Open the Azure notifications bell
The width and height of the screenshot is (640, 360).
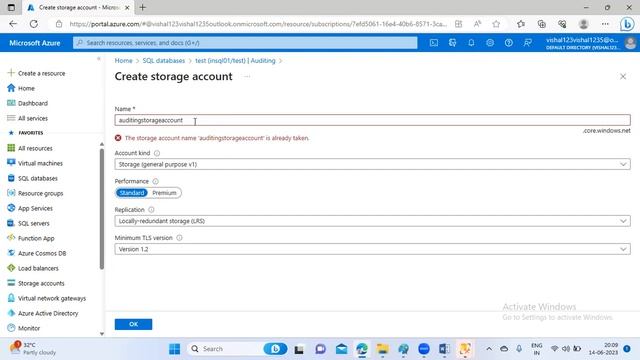click(x=471, y=42)
